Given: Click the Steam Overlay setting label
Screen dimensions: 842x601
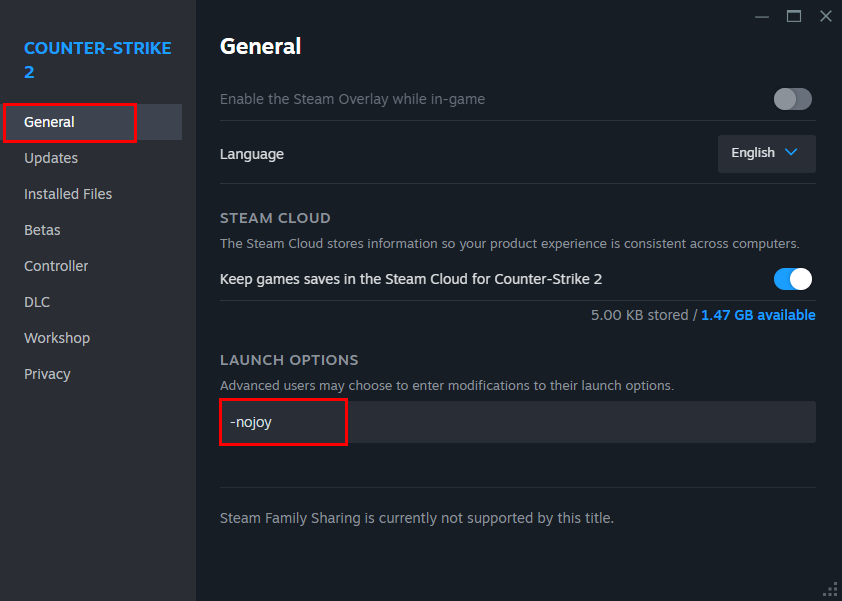Looking at the screenshot, I should 352,99.
